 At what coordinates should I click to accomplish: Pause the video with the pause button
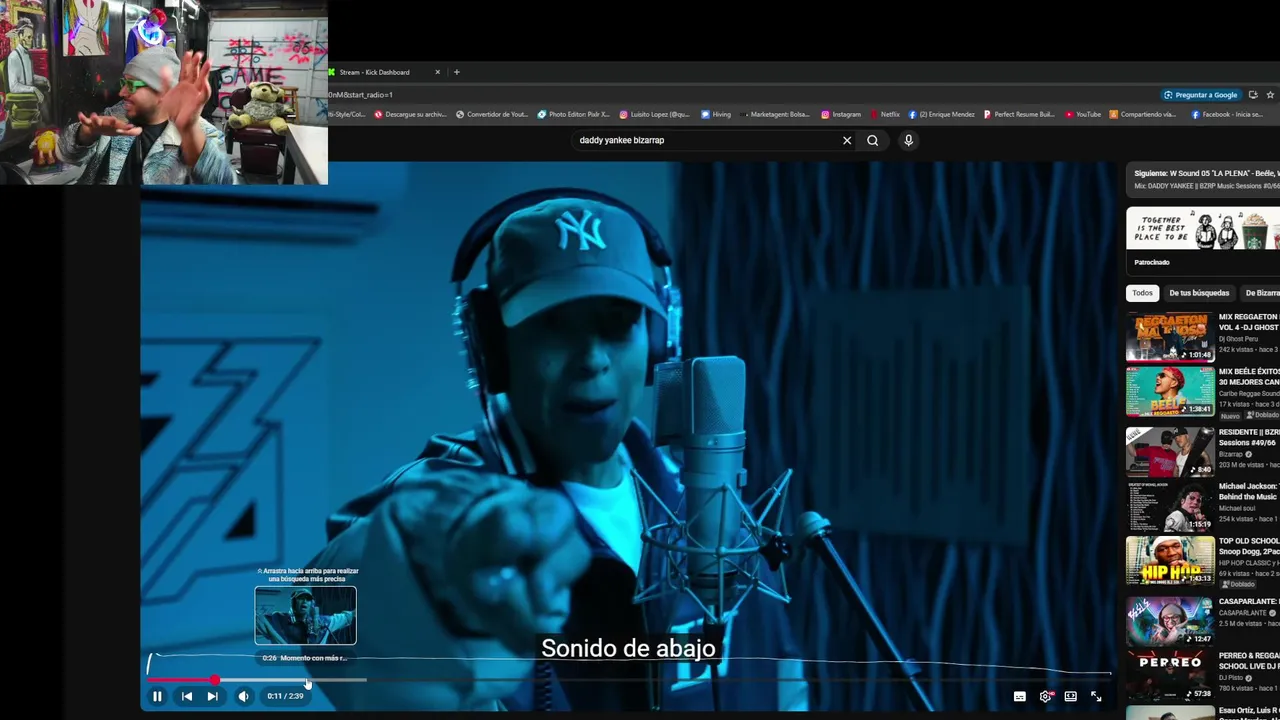click(157, 696)
